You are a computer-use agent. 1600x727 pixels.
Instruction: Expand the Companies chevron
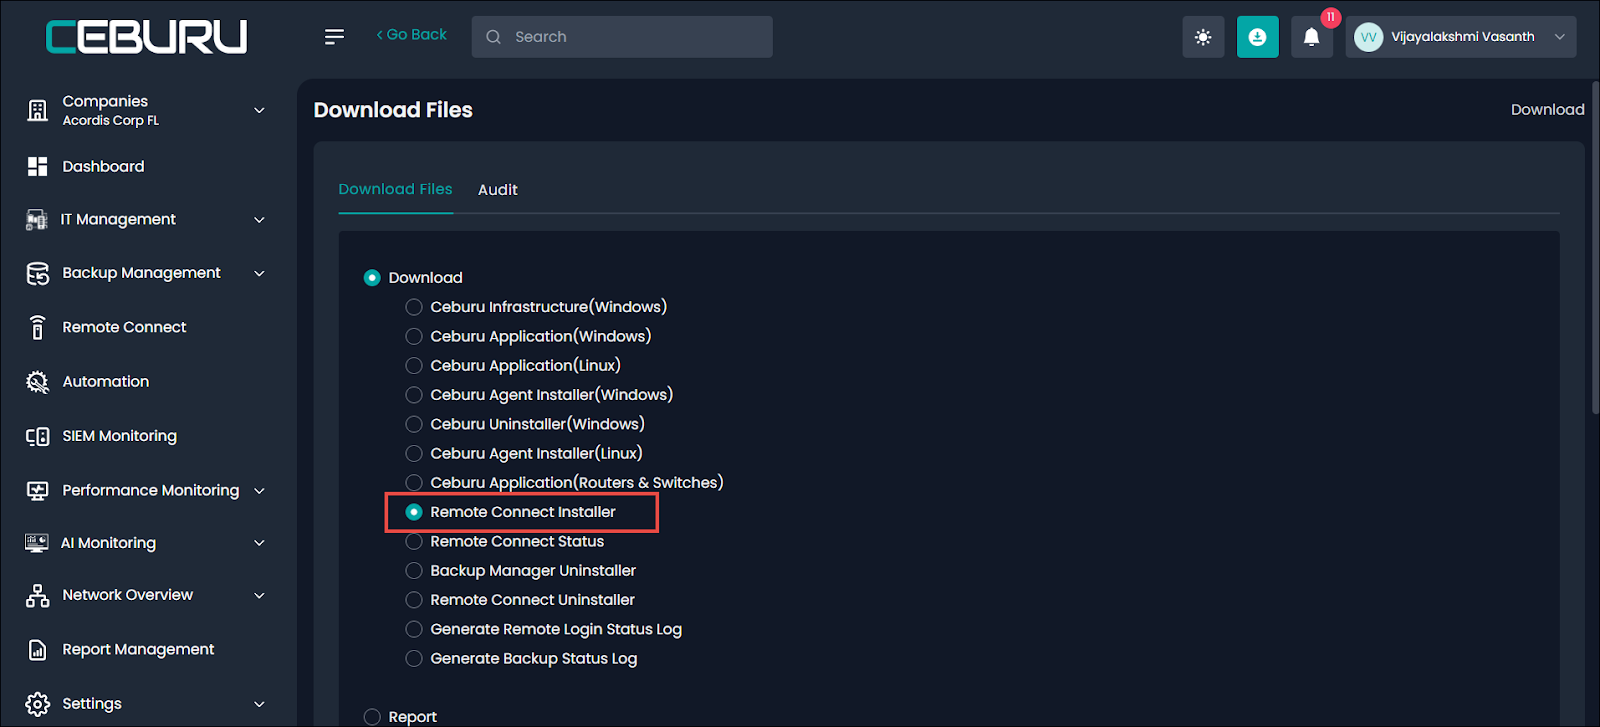[259, 110]
